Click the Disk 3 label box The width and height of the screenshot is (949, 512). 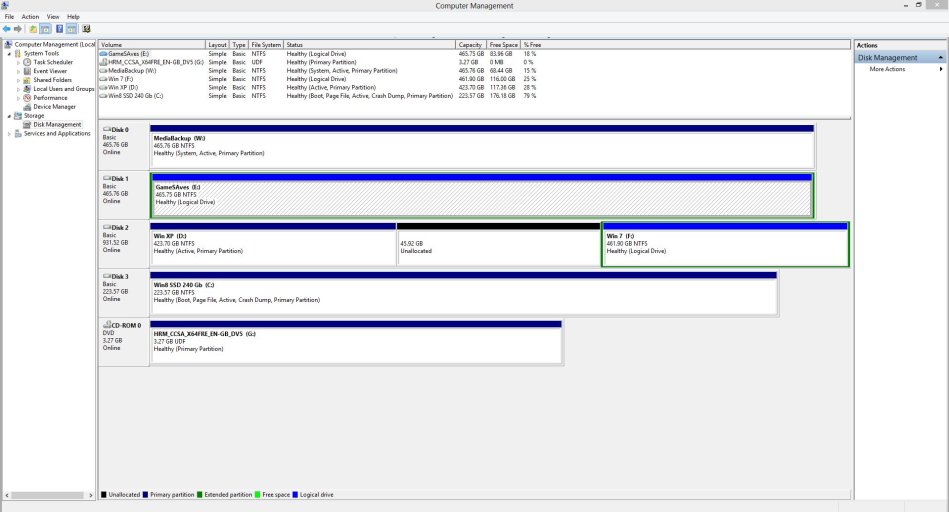124,294
